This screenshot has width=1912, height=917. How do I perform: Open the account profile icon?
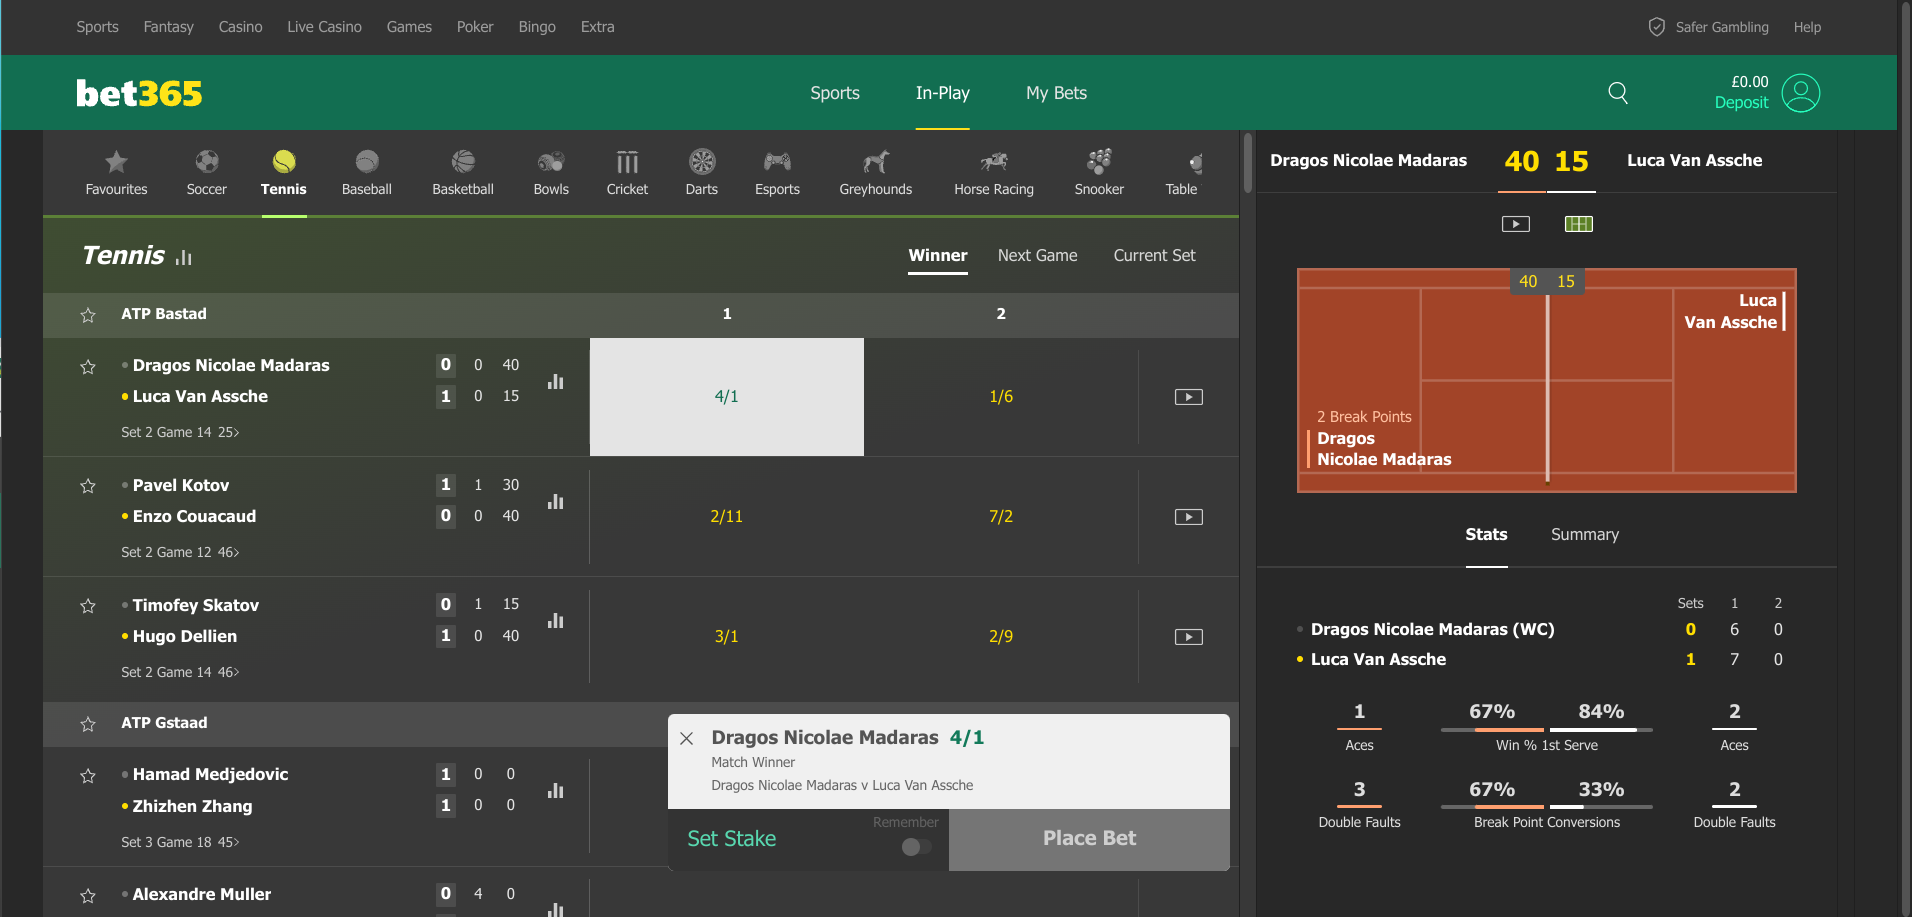coord(1801,93)
